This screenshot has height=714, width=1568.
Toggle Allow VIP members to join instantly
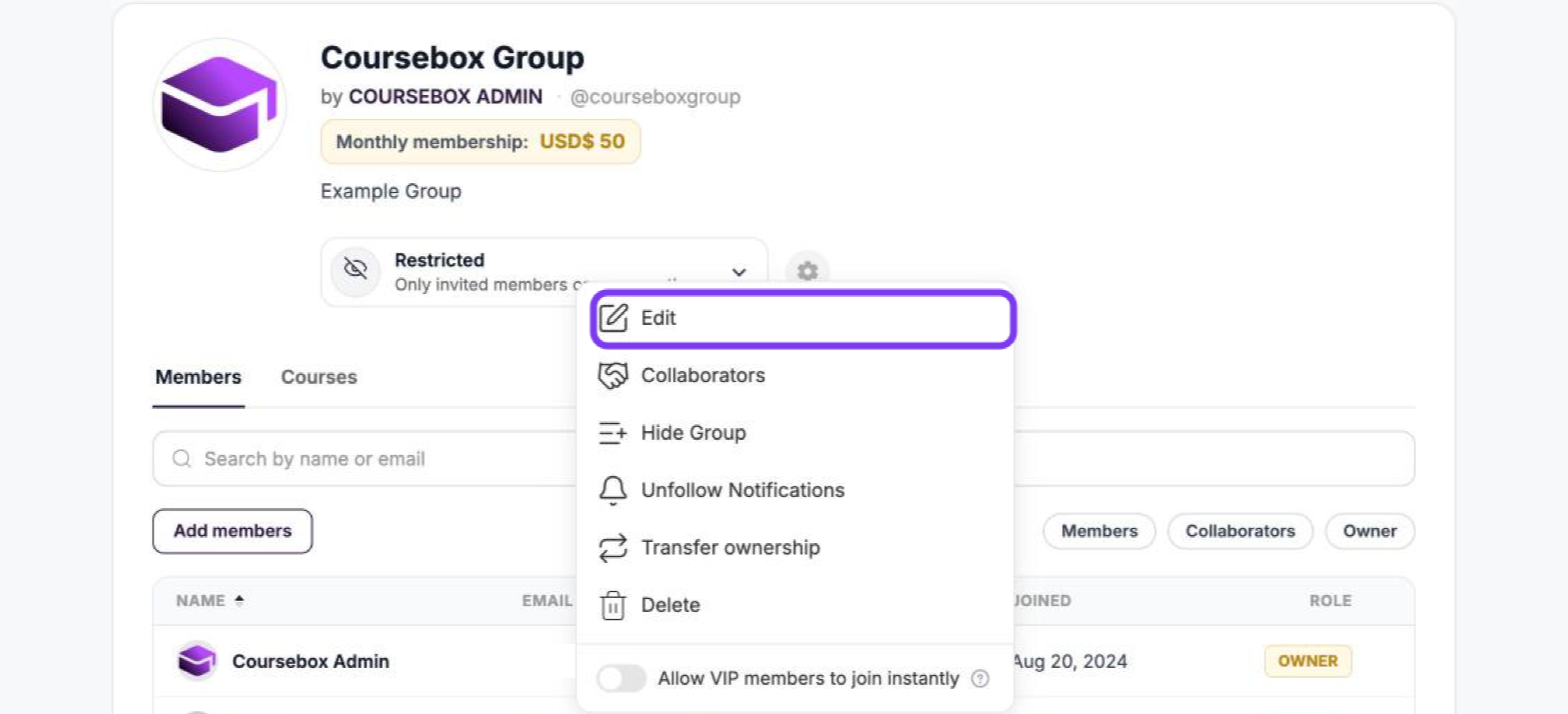(622, 679)
